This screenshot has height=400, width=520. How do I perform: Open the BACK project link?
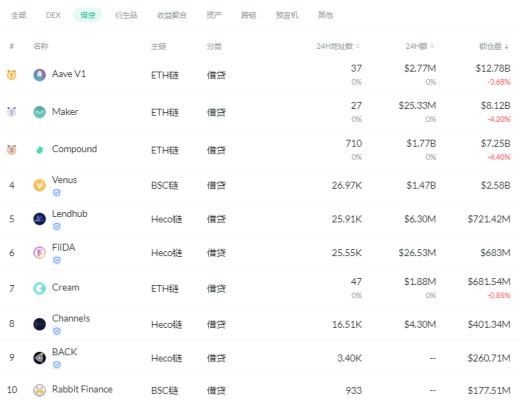pos(65,352)
